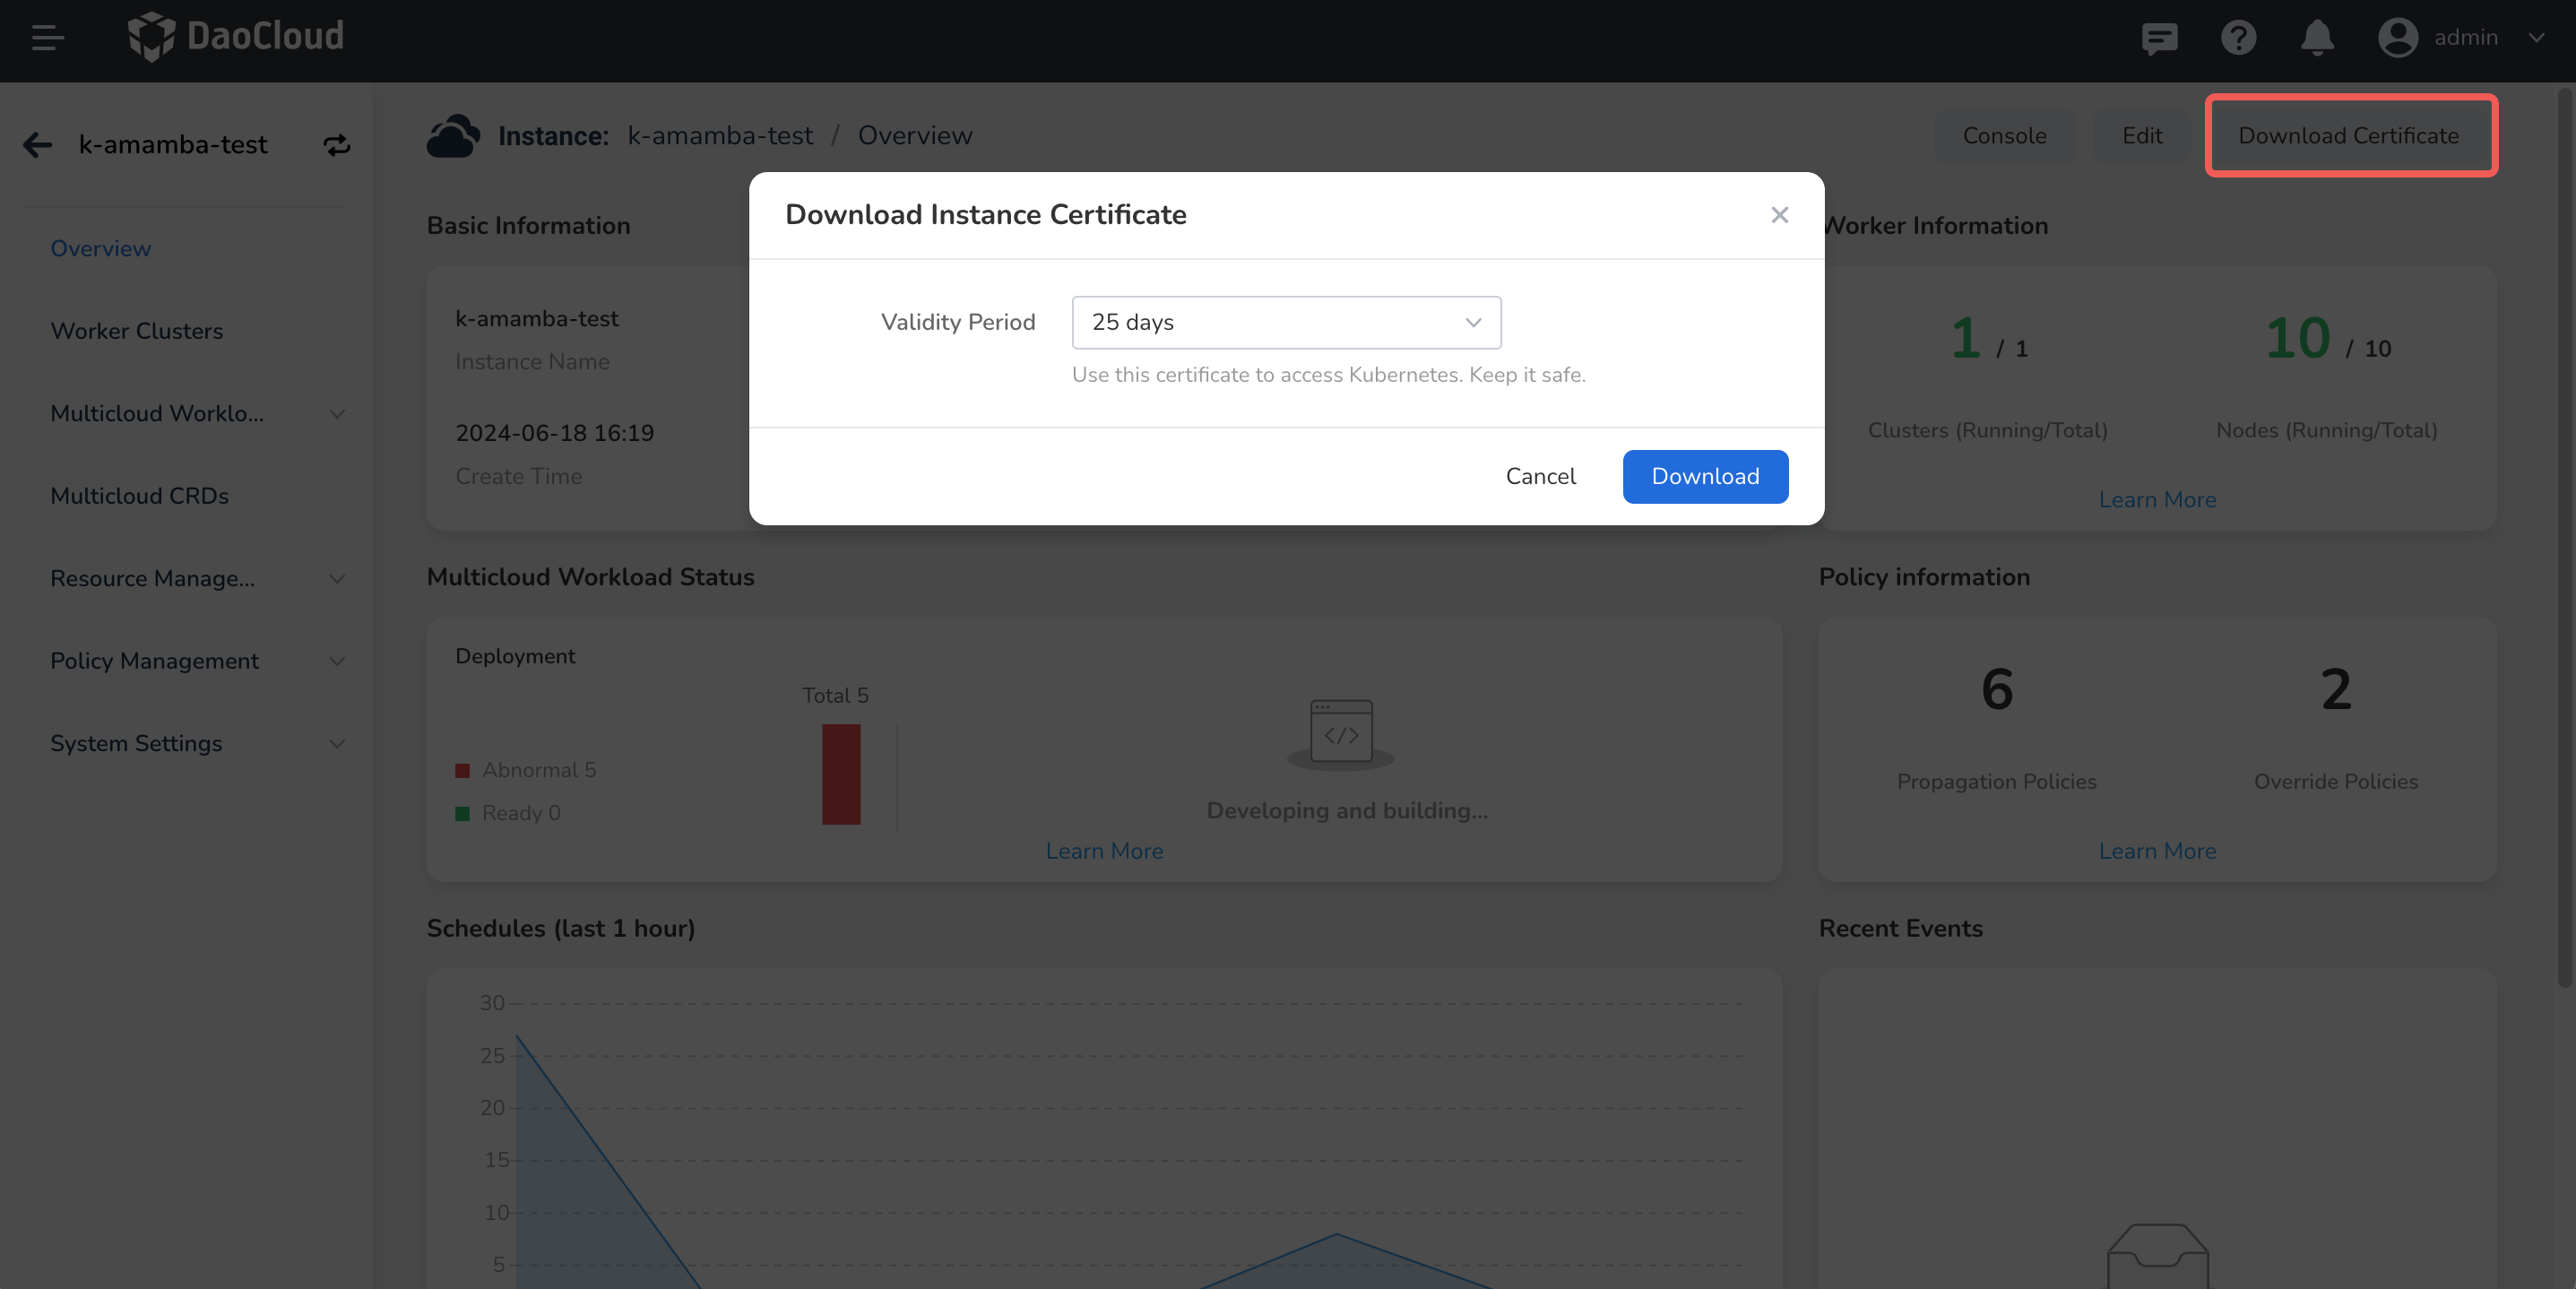2576x1289 pixels.
Task: Click the green Ready legend swatch
Action: pyautogui.click(x=462, y=813)
